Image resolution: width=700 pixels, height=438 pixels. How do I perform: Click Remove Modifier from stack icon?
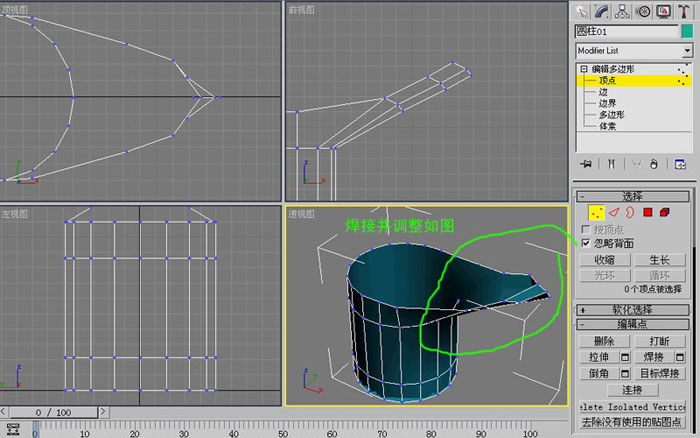[x=654, y=164]
